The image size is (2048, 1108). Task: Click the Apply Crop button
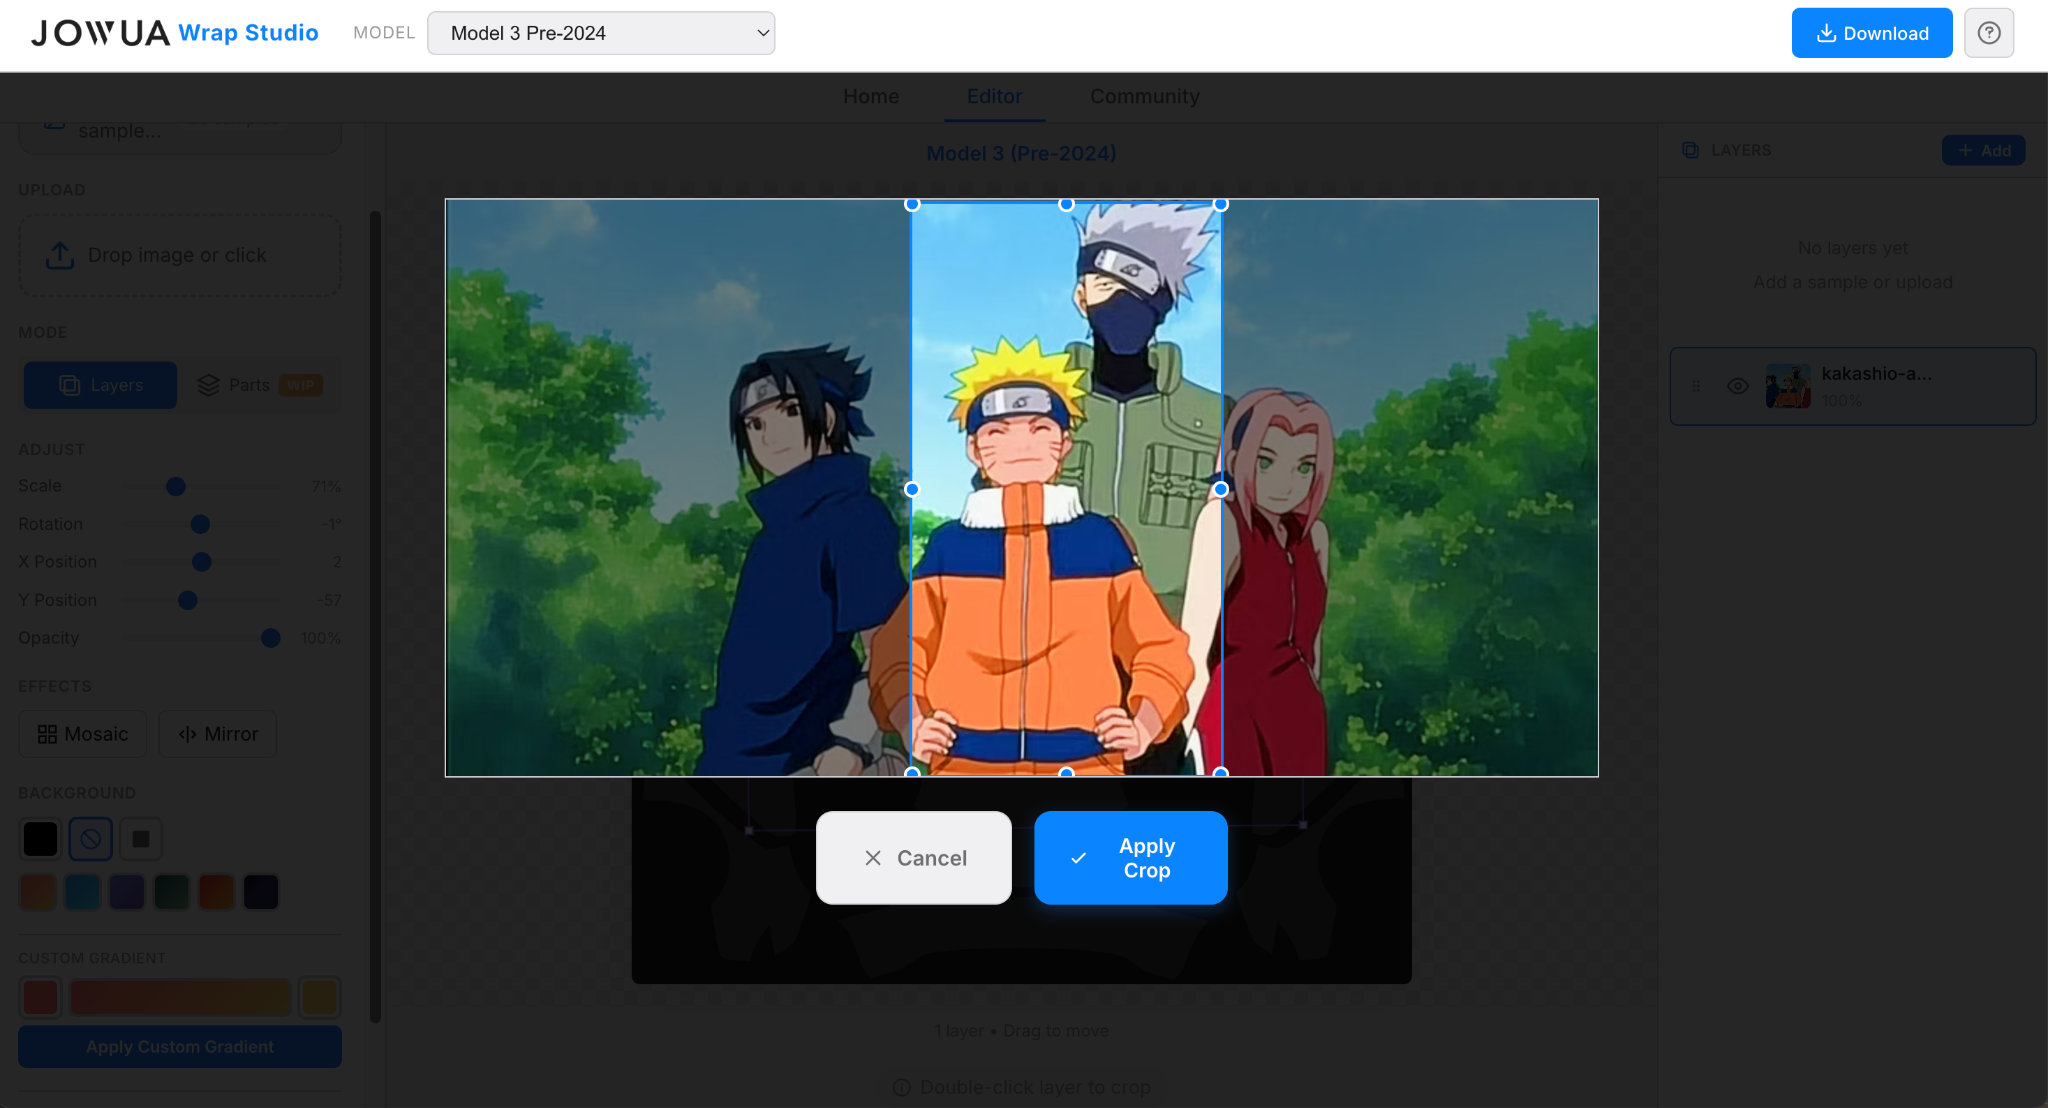click(1130, 858)
